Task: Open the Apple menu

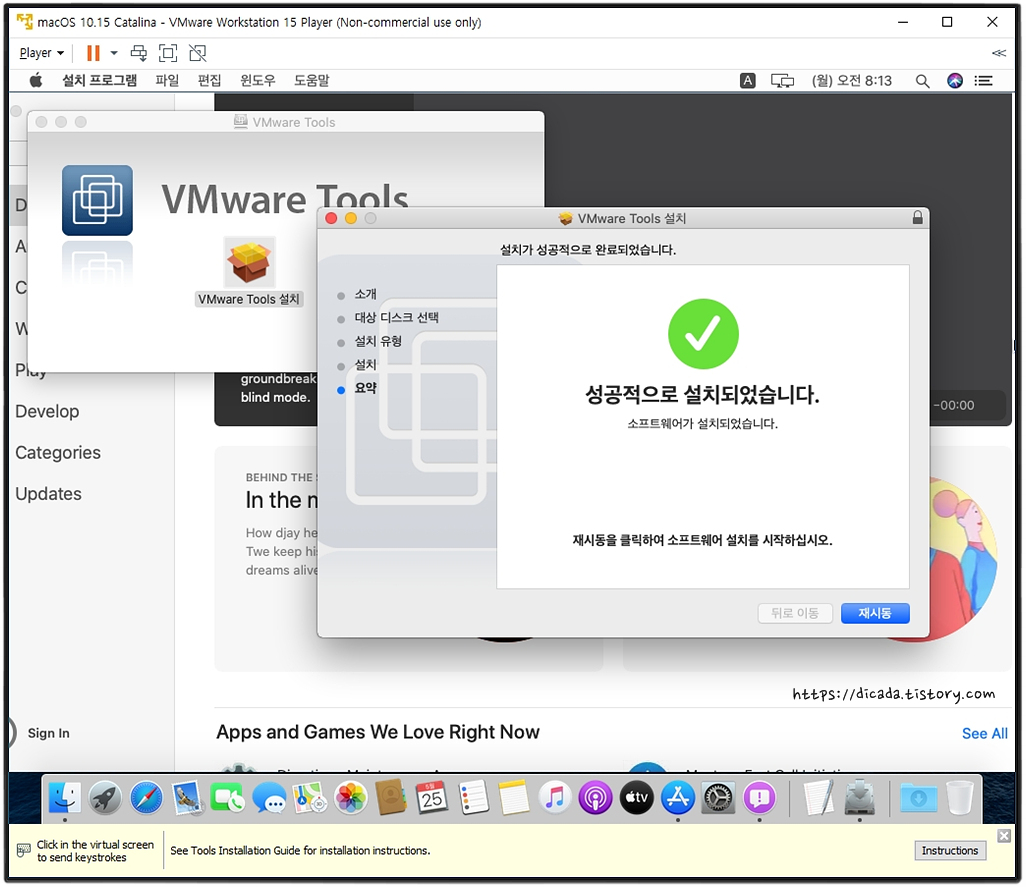Action: tap(36, 80)
